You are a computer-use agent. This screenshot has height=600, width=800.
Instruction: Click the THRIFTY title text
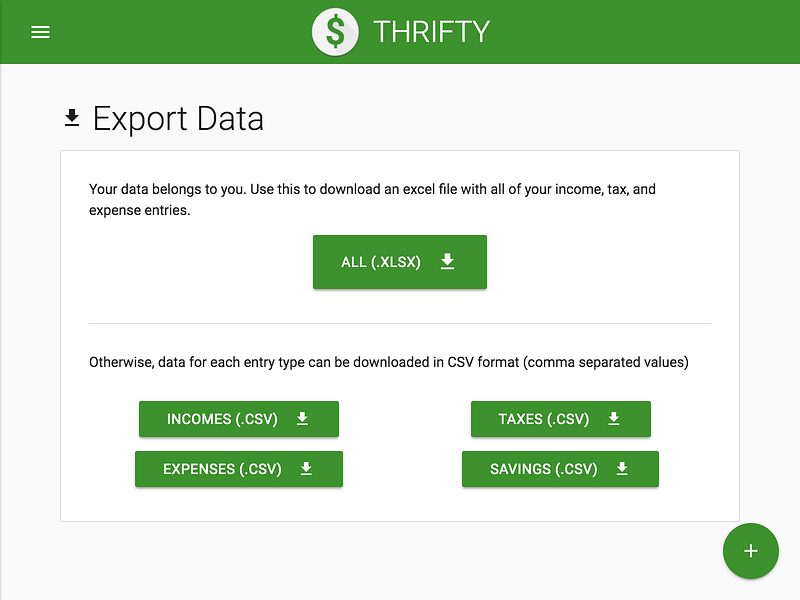pyautogui.click(x=431, y=31)
